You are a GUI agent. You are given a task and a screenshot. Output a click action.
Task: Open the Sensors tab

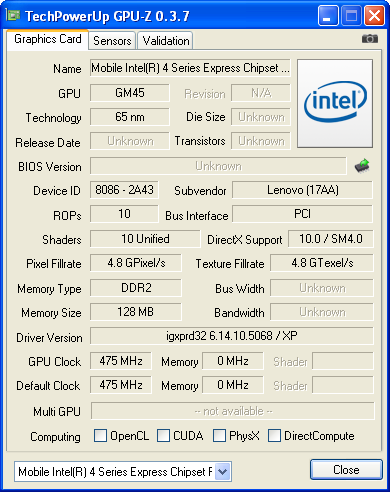pyautogui.click(x=112, y=41)
